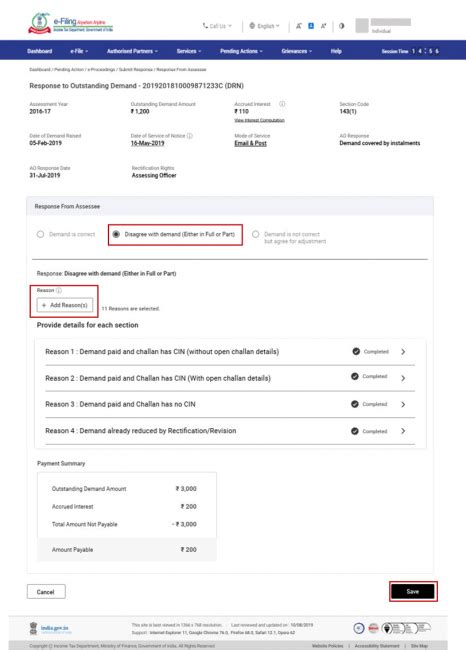Open View Interest Computation link
Screen dimensions: 466x650
point(259,120)
